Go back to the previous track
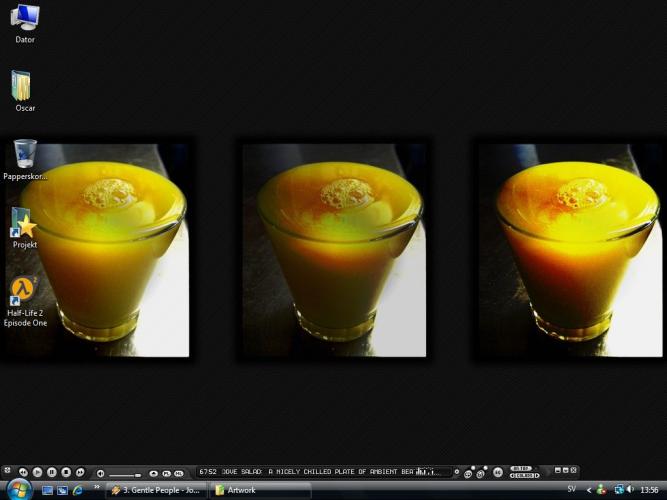Viewport: 667px width, 500px height. coord(23,471)
